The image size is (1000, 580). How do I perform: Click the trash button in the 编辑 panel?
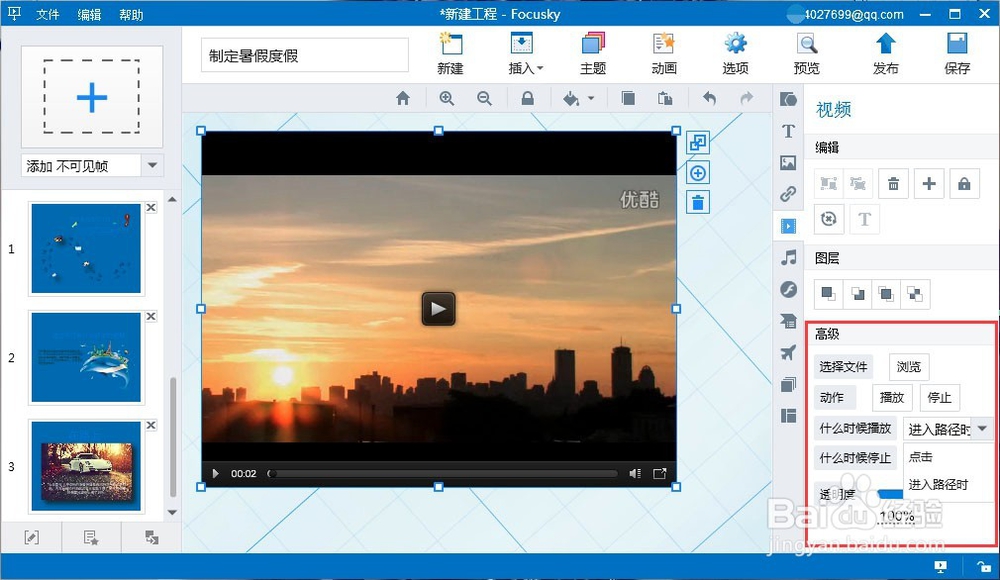[893, 184]
